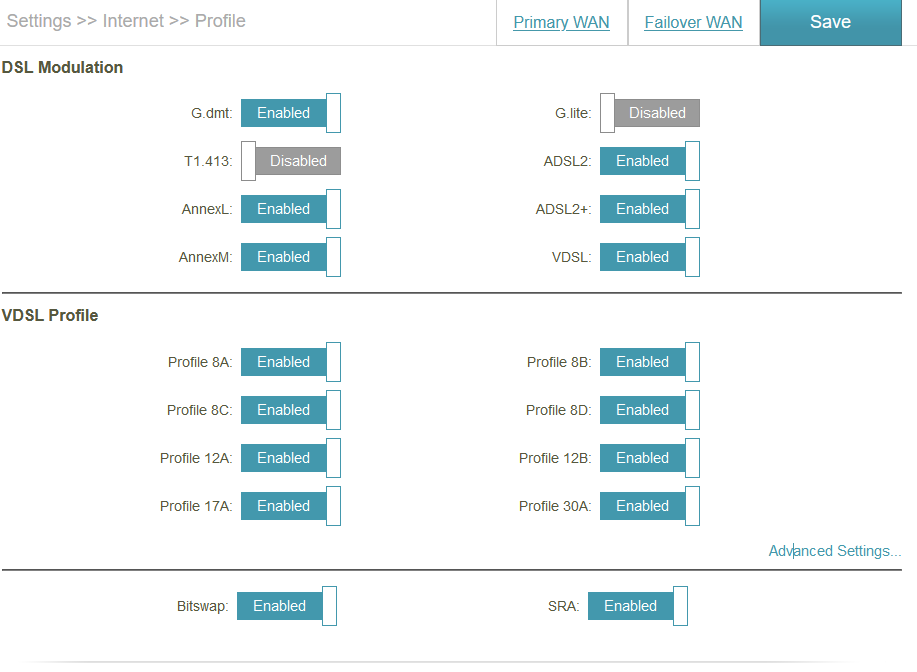Switch to the Failover WAN tab
Viewport: 917px width, 672px height.
pos(693,23)
